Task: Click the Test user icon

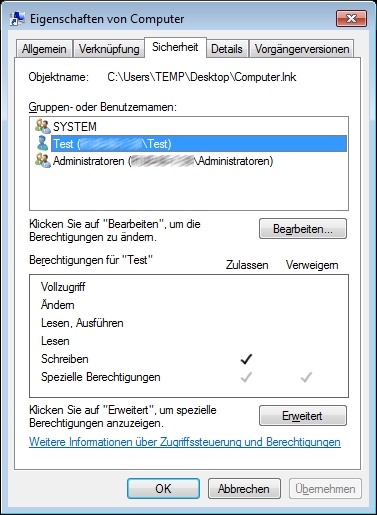Action: [x=43, y=143]
